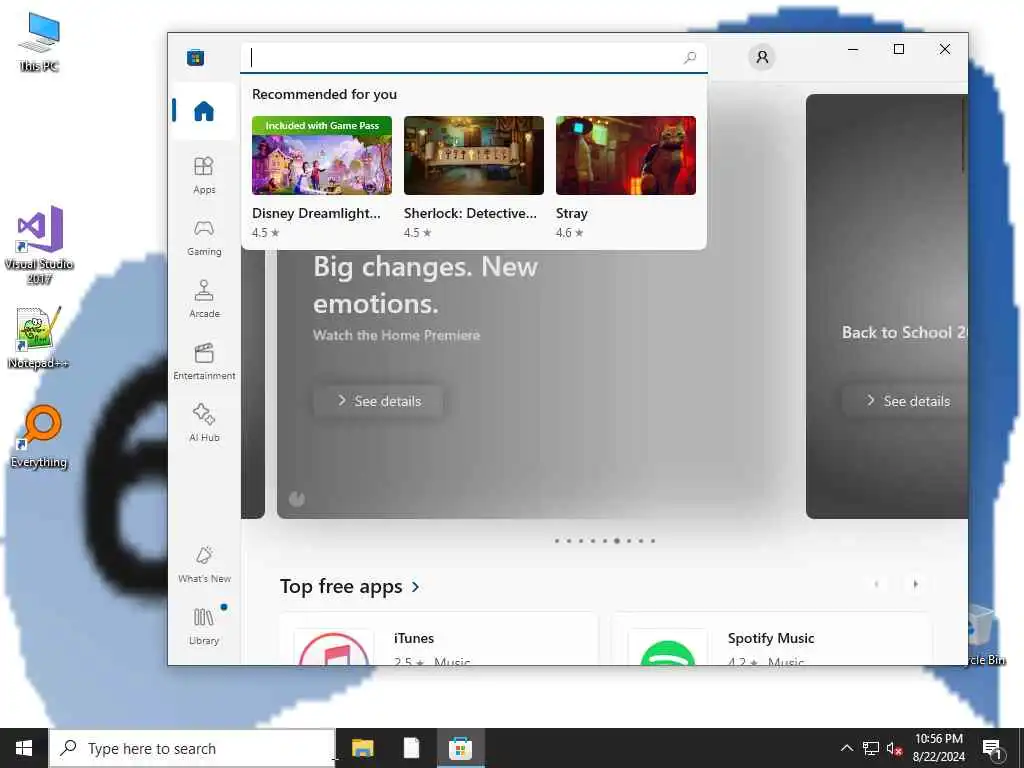Open the taskbar clock and date
The image size is (1024, 768).
938,748
